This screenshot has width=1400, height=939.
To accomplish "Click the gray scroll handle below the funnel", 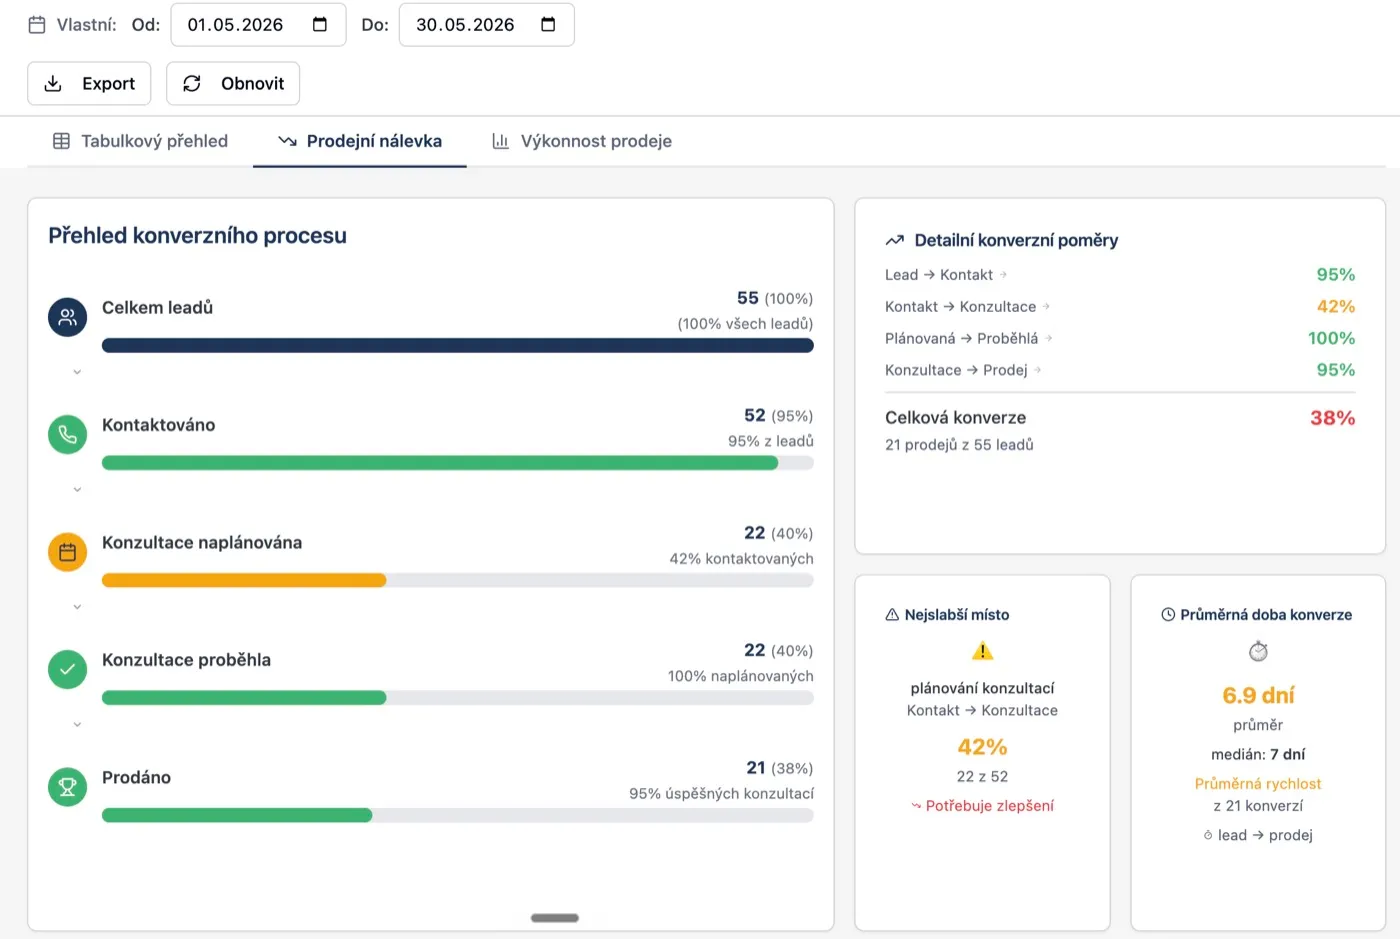I will [x=555, y=918].
